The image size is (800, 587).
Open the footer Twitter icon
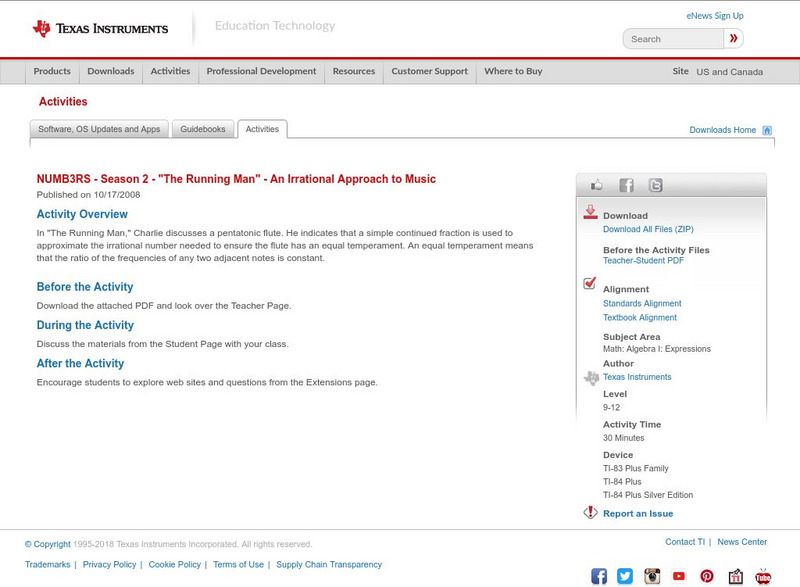click(x=625, y=576)
